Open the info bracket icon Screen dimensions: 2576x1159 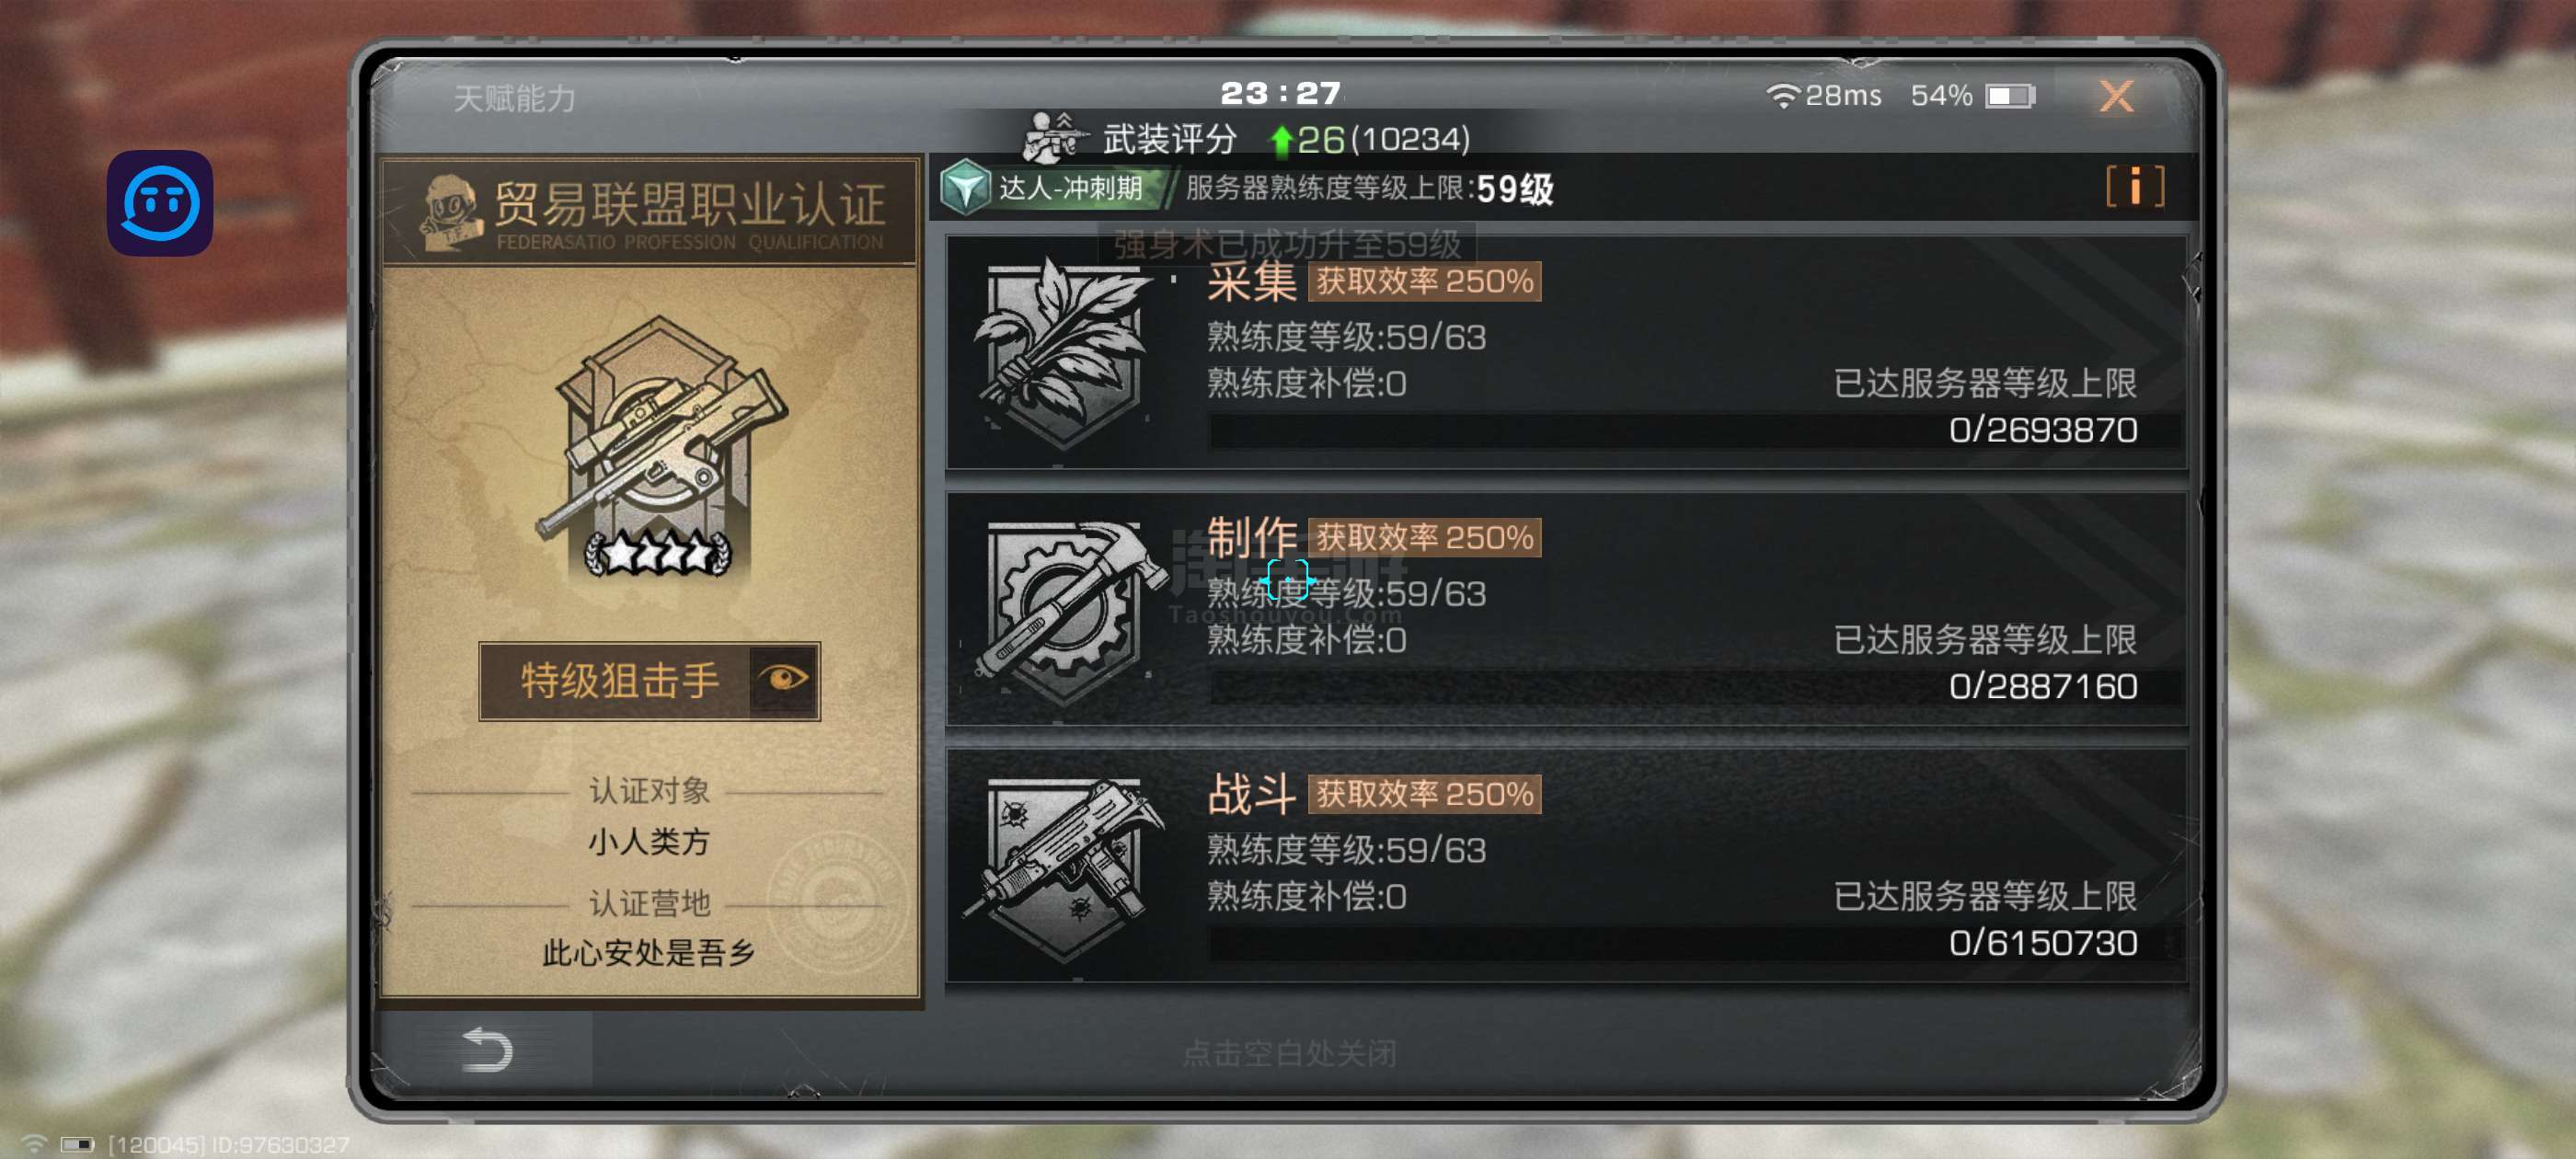[2134, 186]
